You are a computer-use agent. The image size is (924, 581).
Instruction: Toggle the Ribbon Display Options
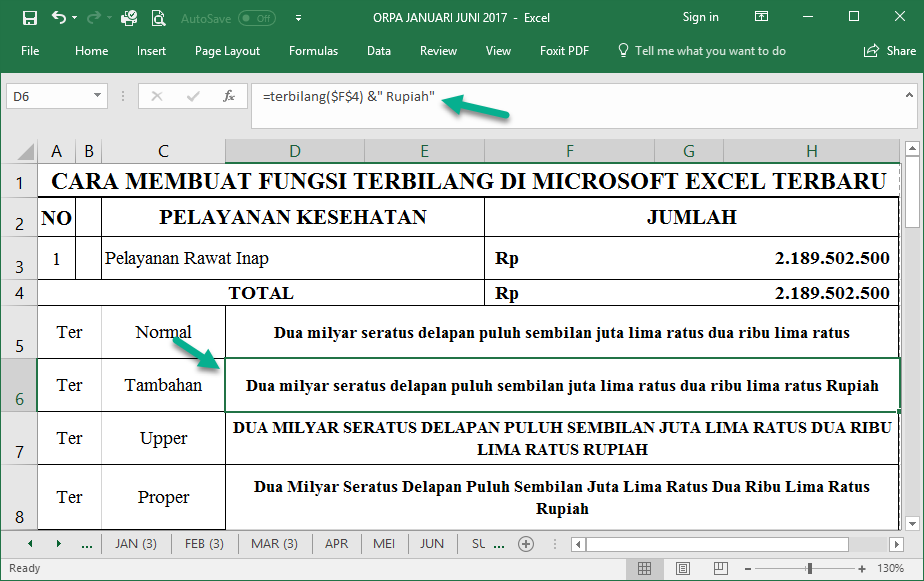(x=761, y=17)
